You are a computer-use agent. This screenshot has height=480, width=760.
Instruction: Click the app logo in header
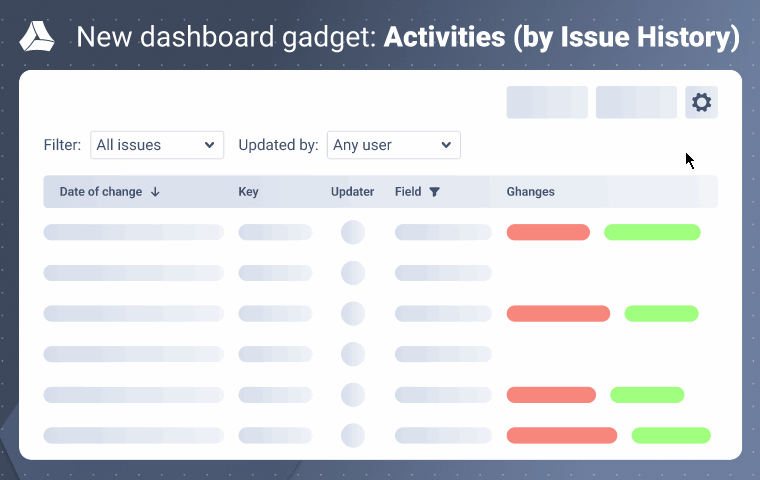tap(38, 39)
